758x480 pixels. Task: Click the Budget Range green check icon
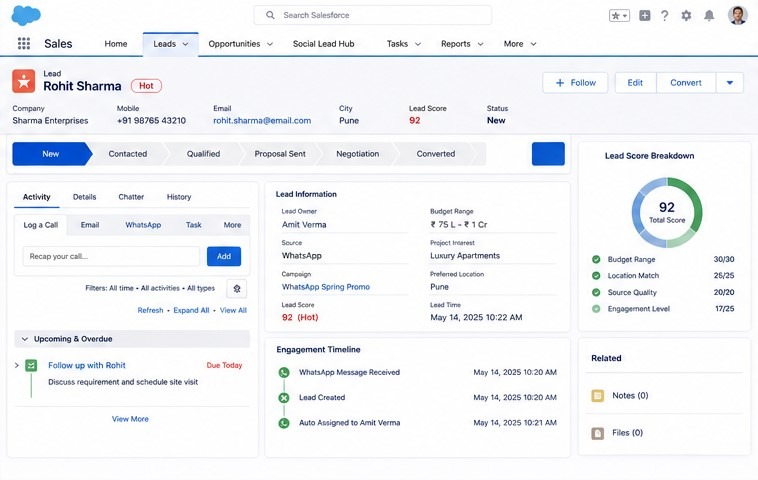pyautogui.click(x=596, y=259)
